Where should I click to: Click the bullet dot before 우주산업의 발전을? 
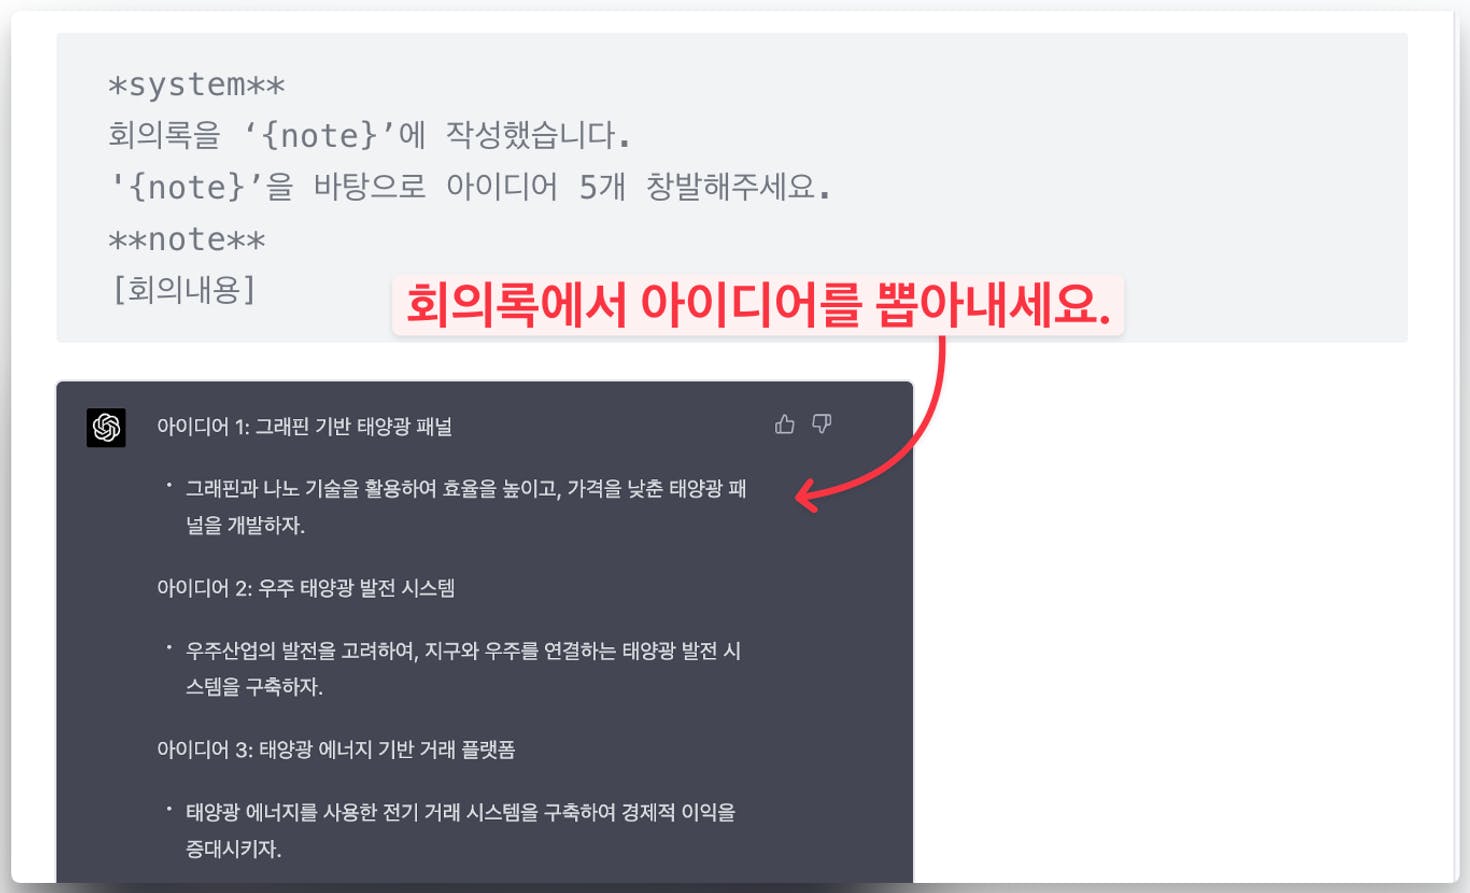point(169,648)
